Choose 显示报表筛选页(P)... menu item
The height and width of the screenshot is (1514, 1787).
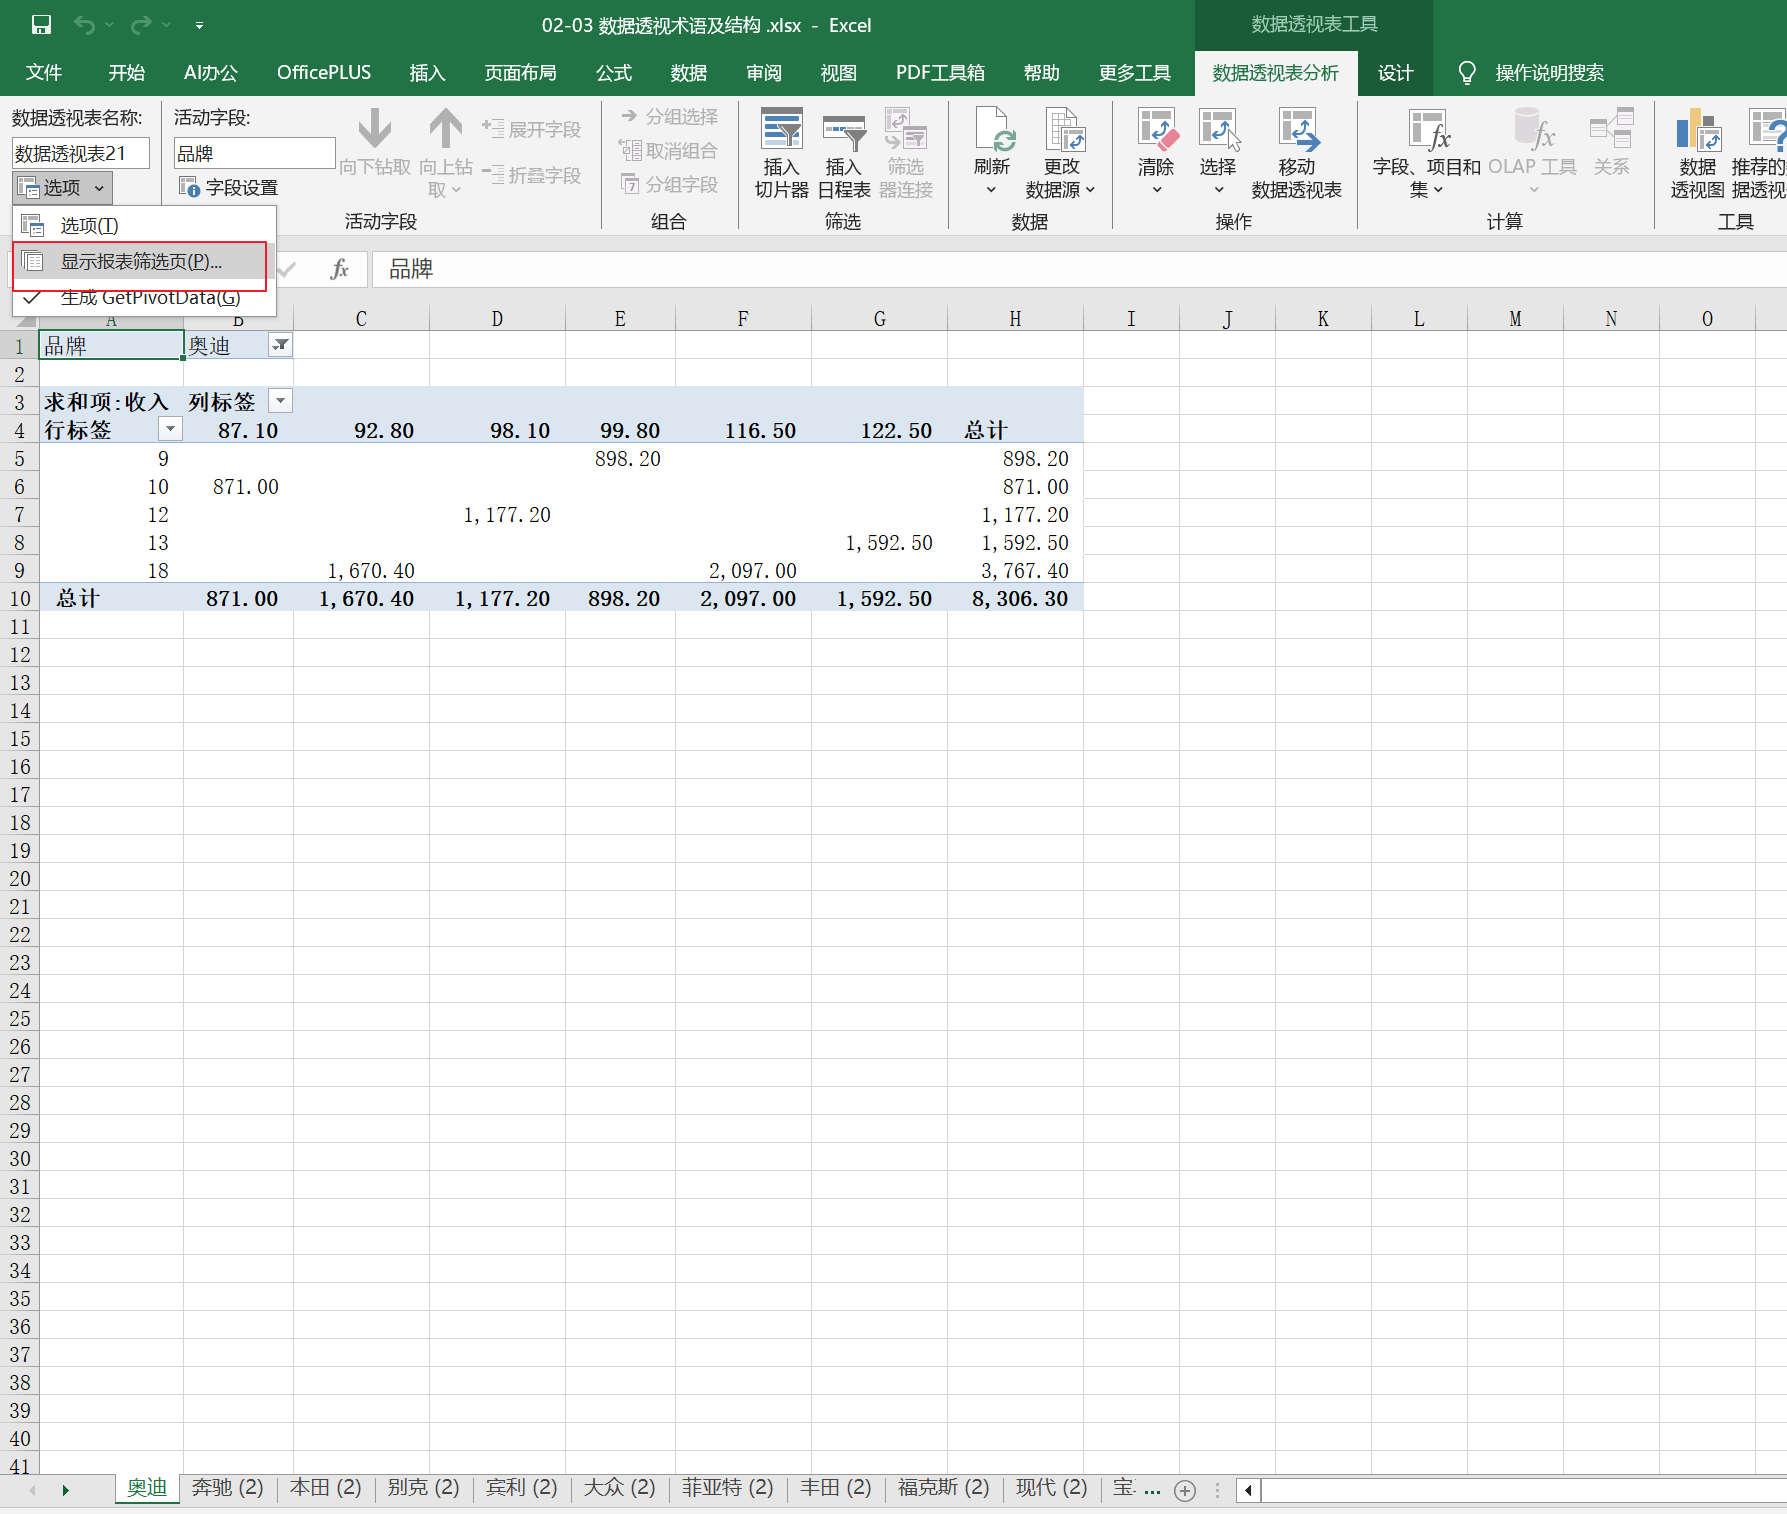pyautogui.click(x=144, y=261)
